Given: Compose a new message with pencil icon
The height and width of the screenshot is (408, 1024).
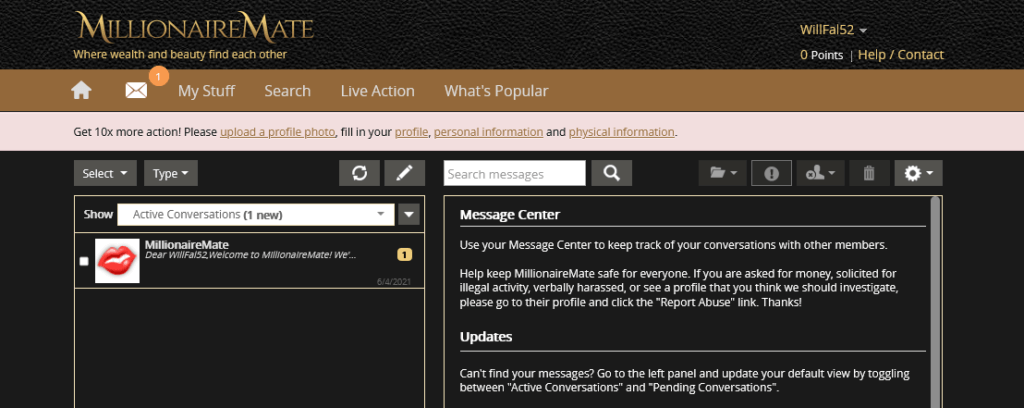Looking at the screenshot, I should pyautogui.click(x=404, y=173).
